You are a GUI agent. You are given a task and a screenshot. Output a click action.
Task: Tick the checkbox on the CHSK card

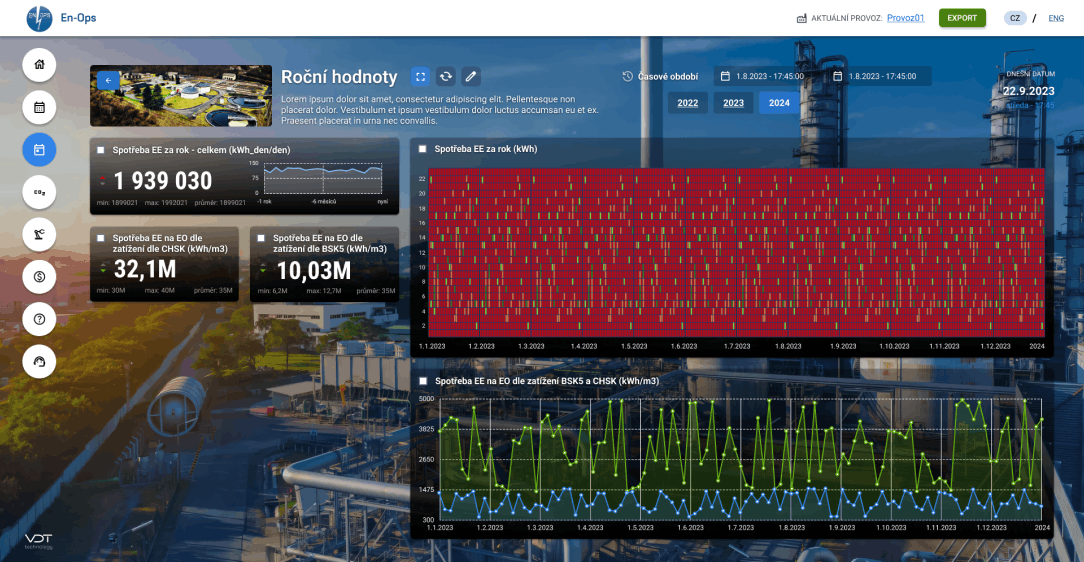point(101,238)
